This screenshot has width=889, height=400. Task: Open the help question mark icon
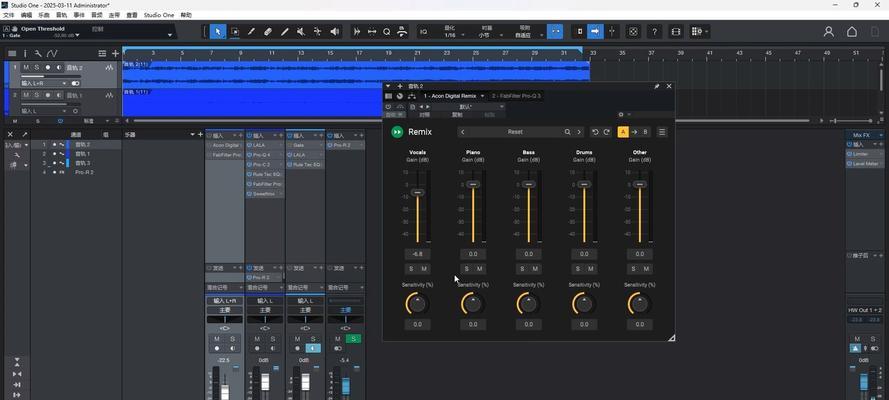[x=654, y=32]
